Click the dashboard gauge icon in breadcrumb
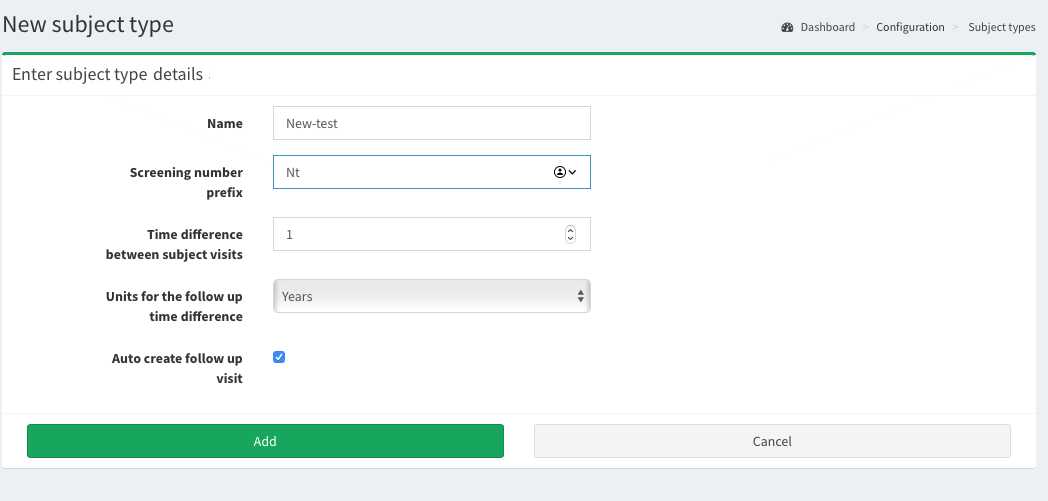1048x501 pixels. (x=787, y=28)
